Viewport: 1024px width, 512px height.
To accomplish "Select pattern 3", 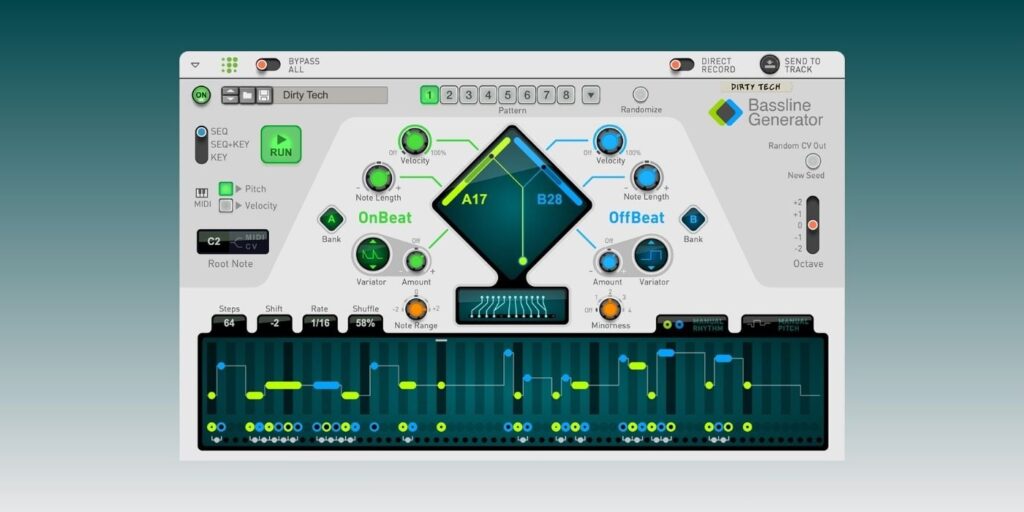I will click(x=468, y=95).
